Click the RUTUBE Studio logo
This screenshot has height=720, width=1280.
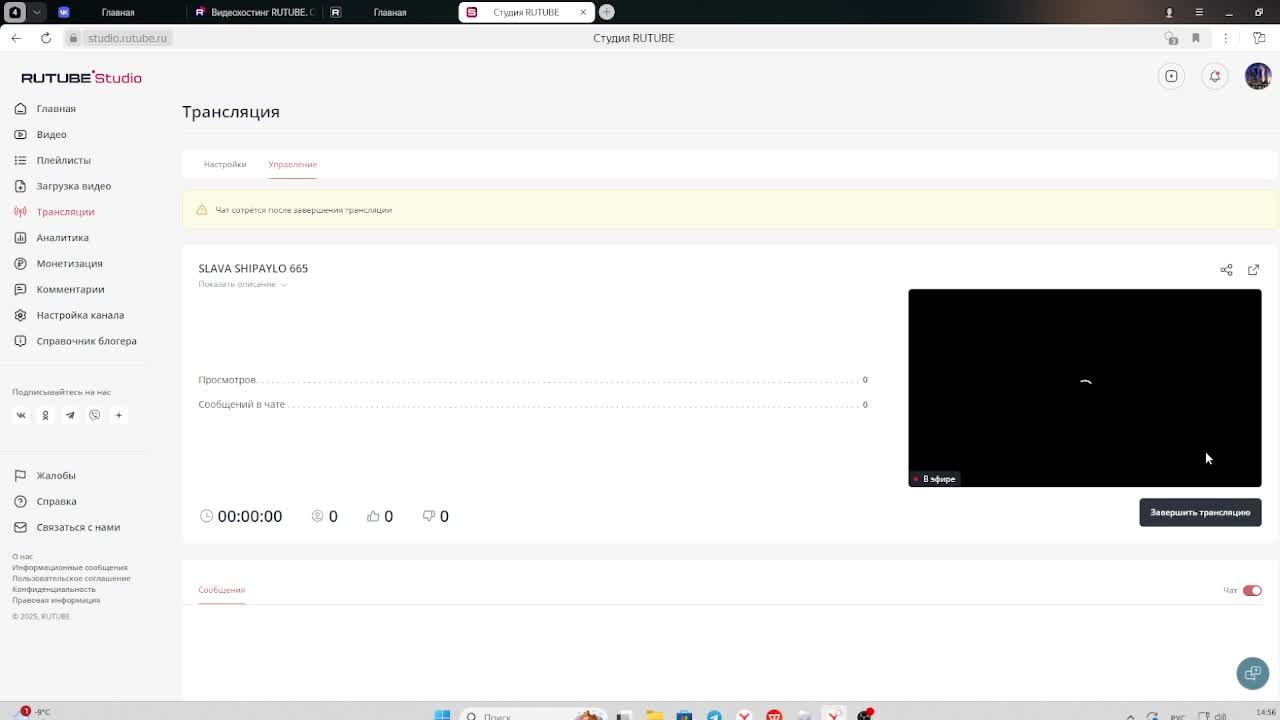(81, 77)
